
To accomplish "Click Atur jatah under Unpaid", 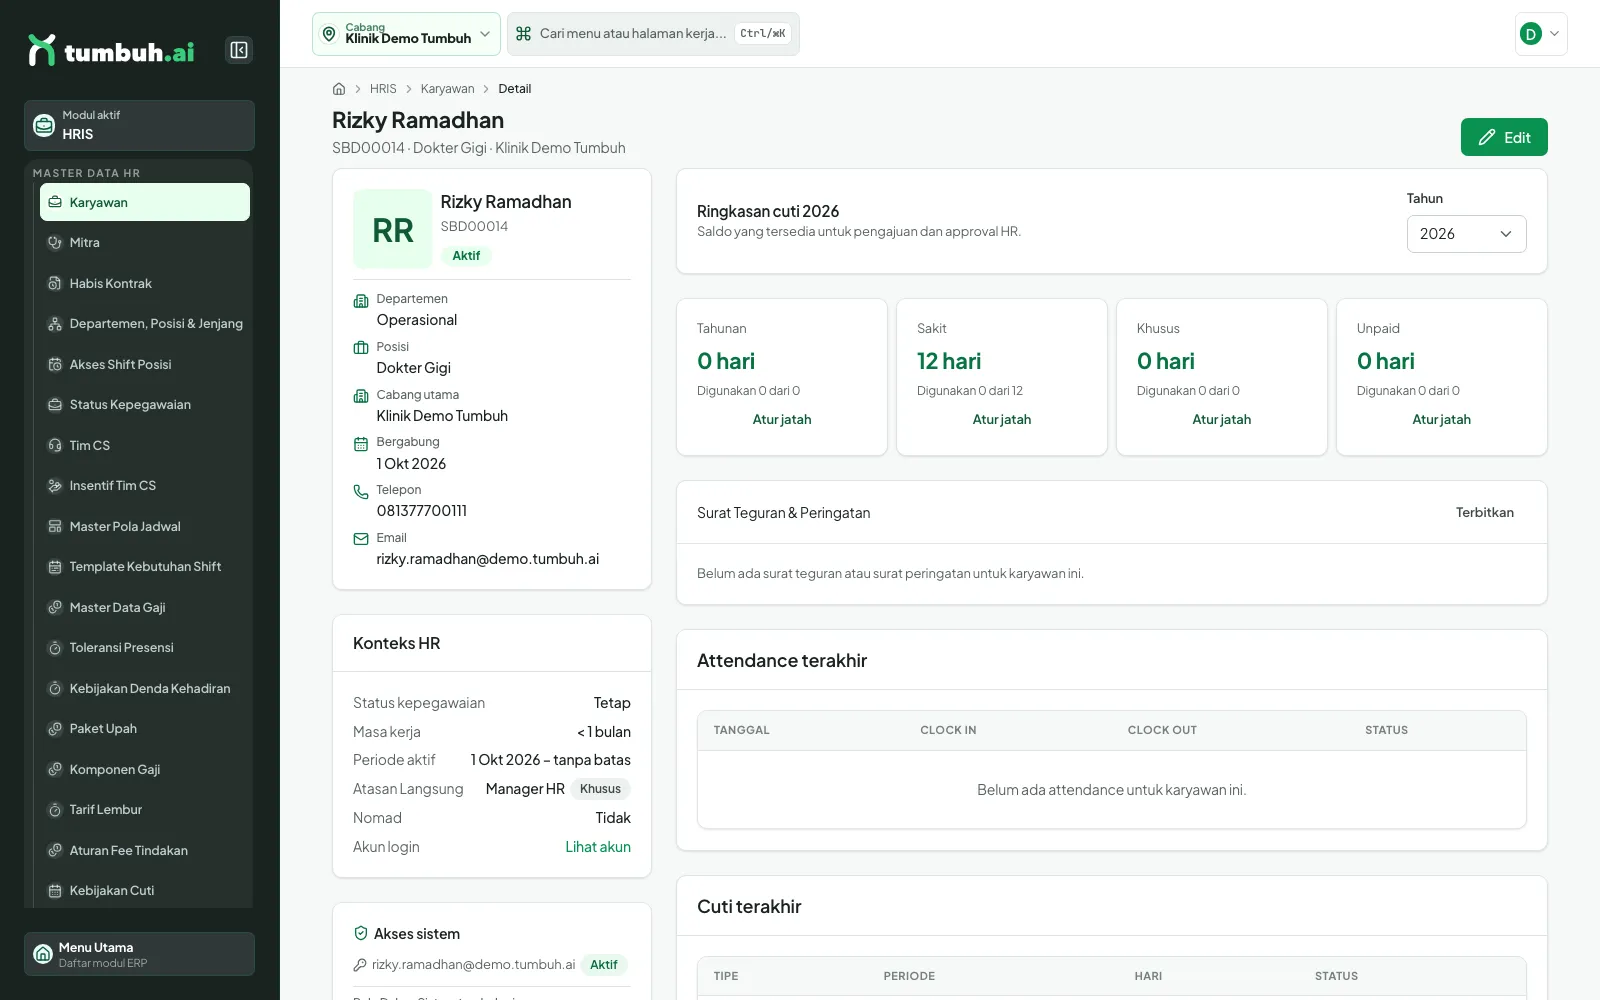I will (x=1441, y=420).
